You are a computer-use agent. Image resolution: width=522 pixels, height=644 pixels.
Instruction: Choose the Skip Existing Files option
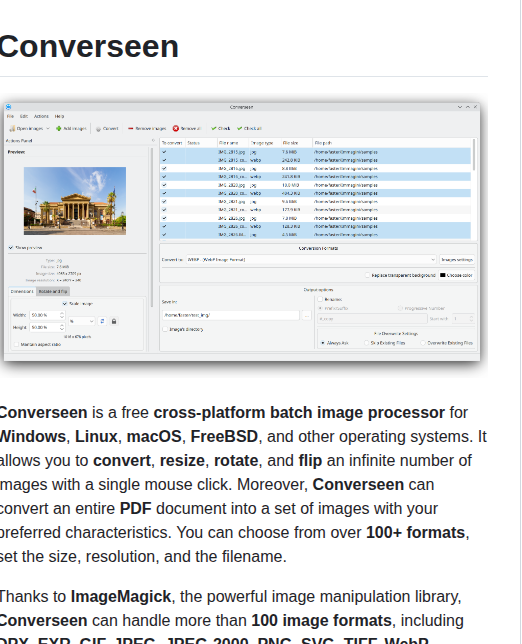[367, 343]
